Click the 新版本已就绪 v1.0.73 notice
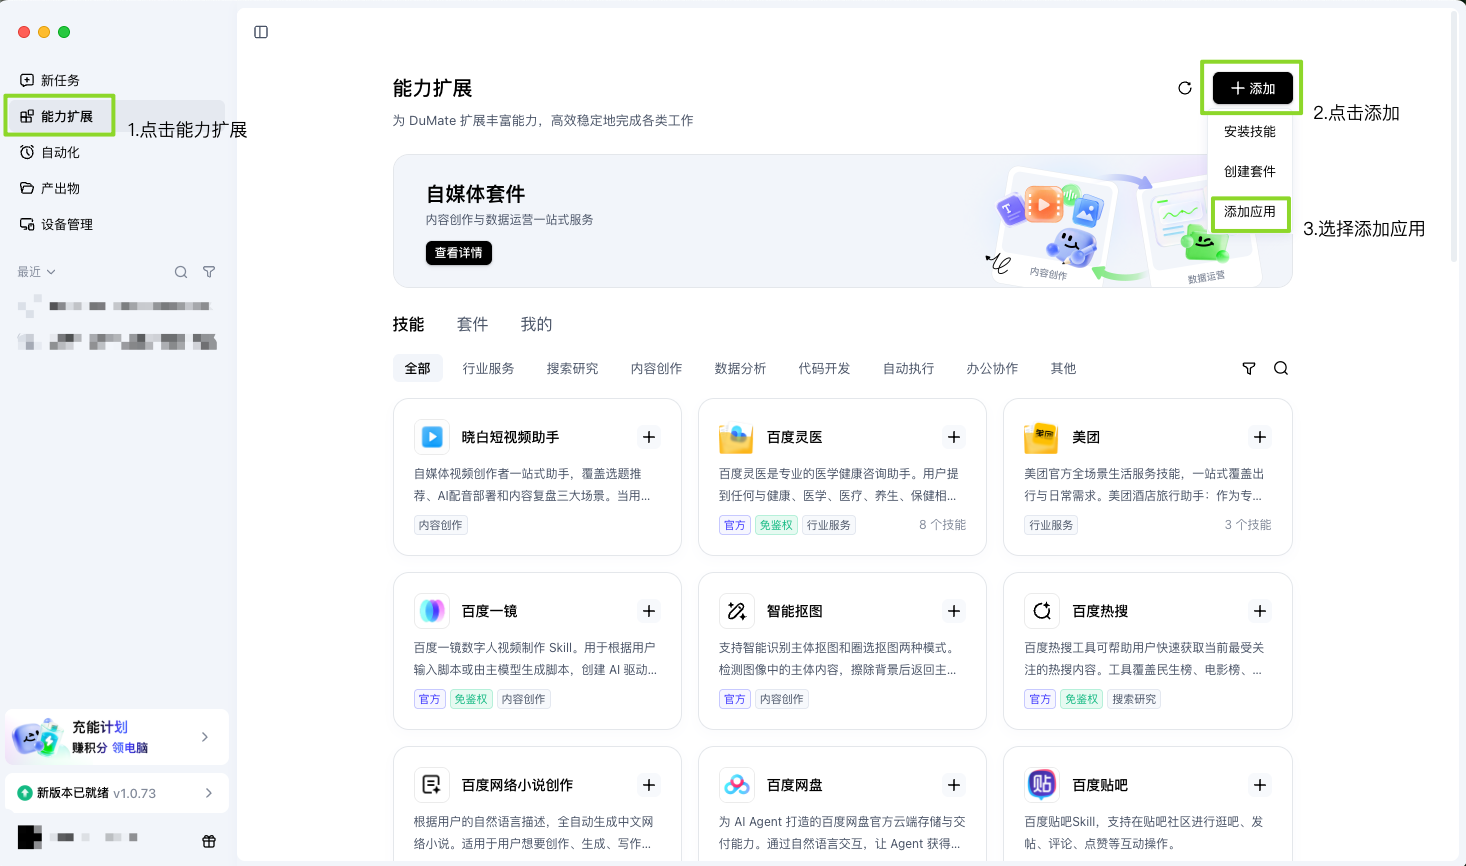The height and width of the screenshot is (866, 1466). [117, 793]
